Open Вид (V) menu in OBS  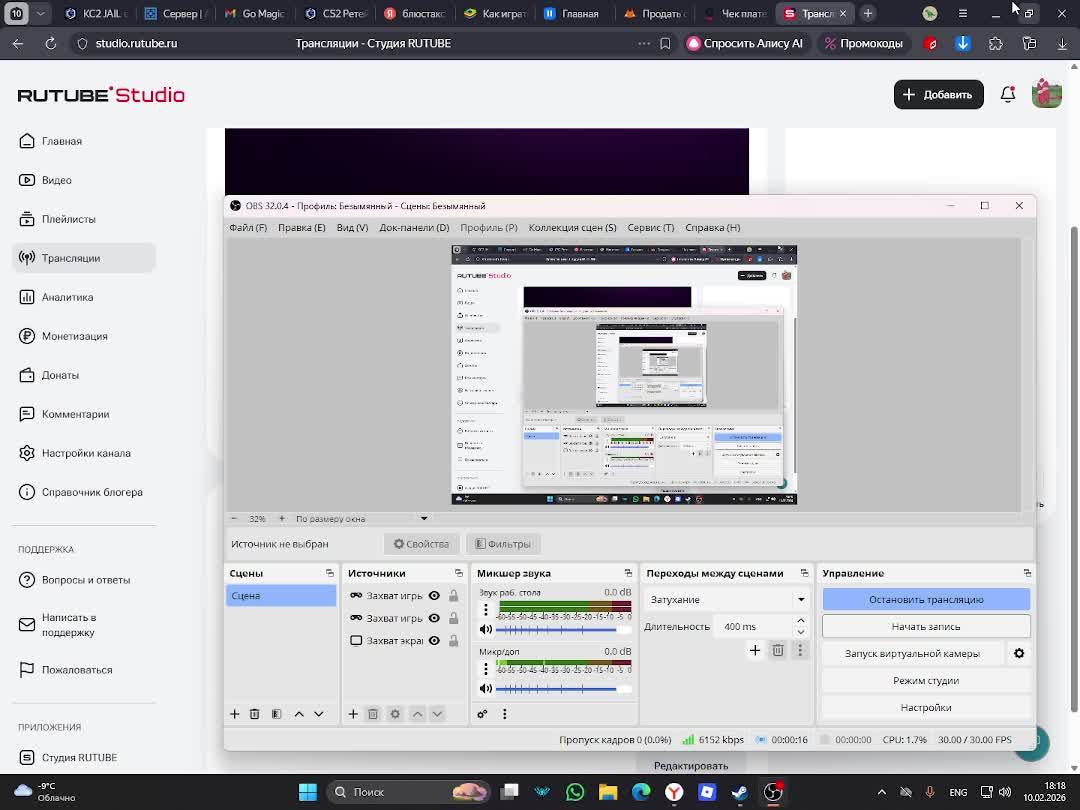[353, 228]
